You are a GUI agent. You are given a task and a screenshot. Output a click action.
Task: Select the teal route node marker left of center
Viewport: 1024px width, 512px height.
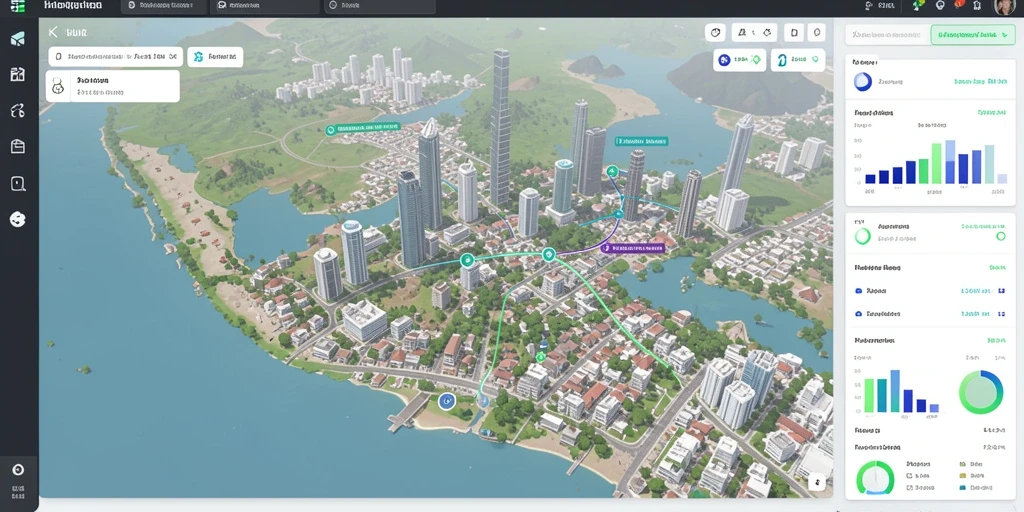click(x=467, y=261)
